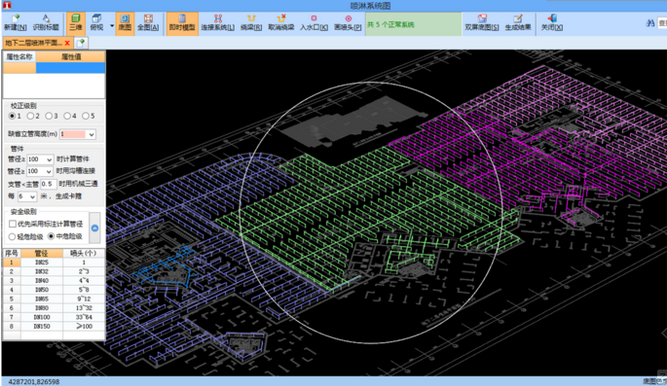Open the 缺省立管高度(m) dropdown
Screen dimensions: 667x386
tap(91, 134)
